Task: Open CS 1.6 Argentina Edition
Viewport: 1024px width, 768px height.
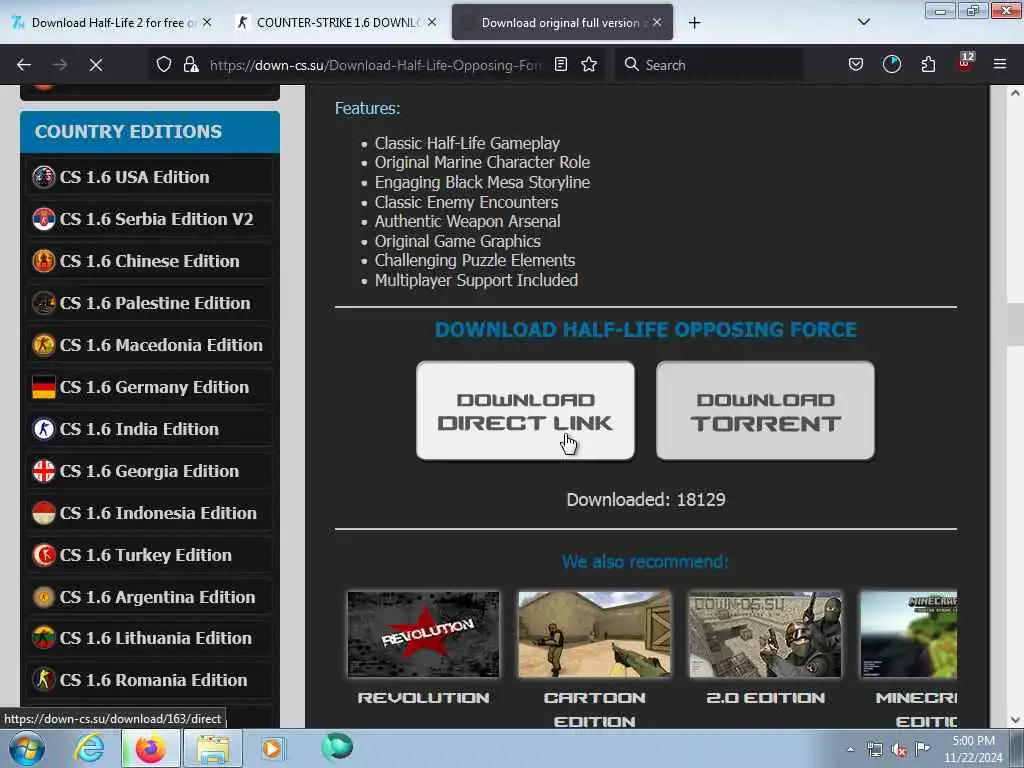Action: click(x=150, y=597)
